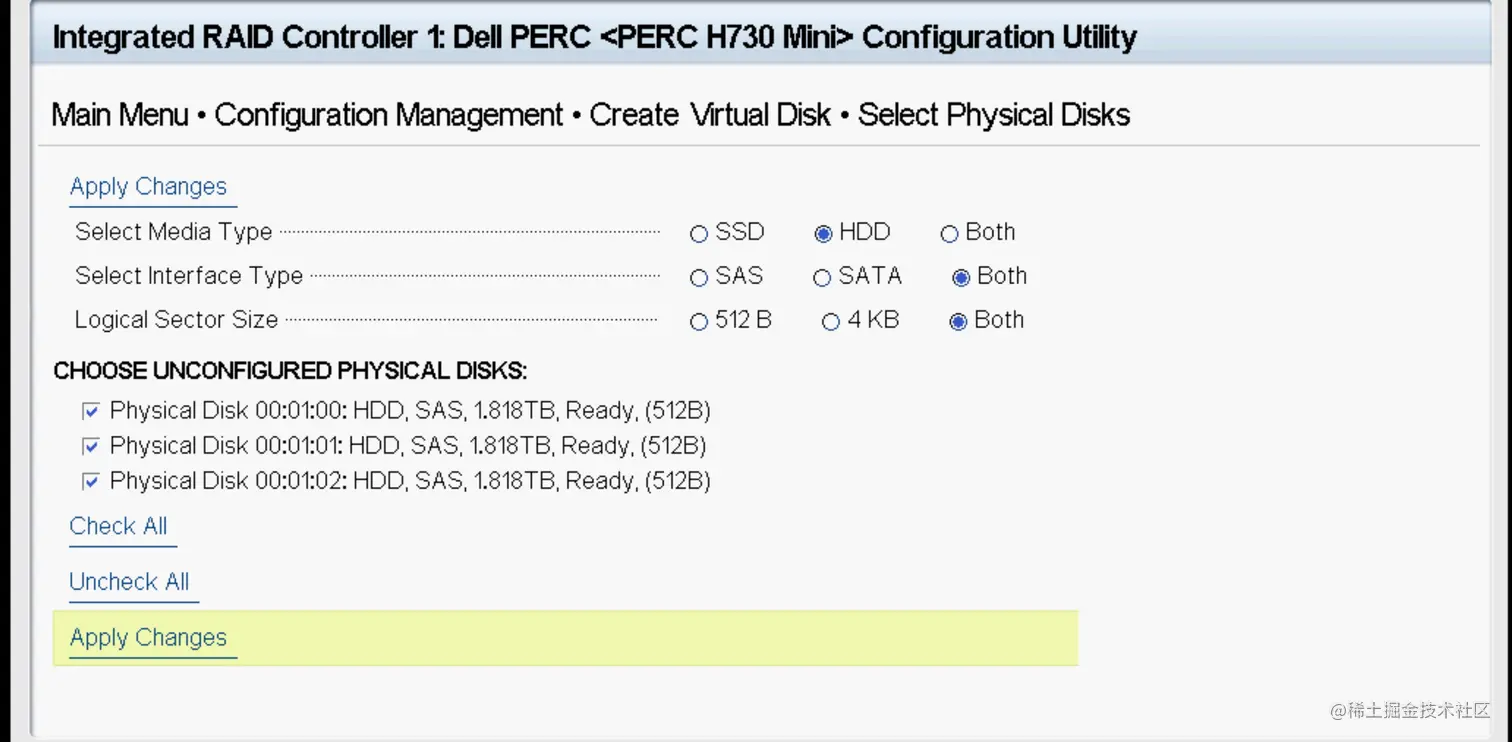This screenshot has width=1512, height=742.
Task: Click the top Apply Changes link
Action: pyautogui.click(x=148, y=187)
